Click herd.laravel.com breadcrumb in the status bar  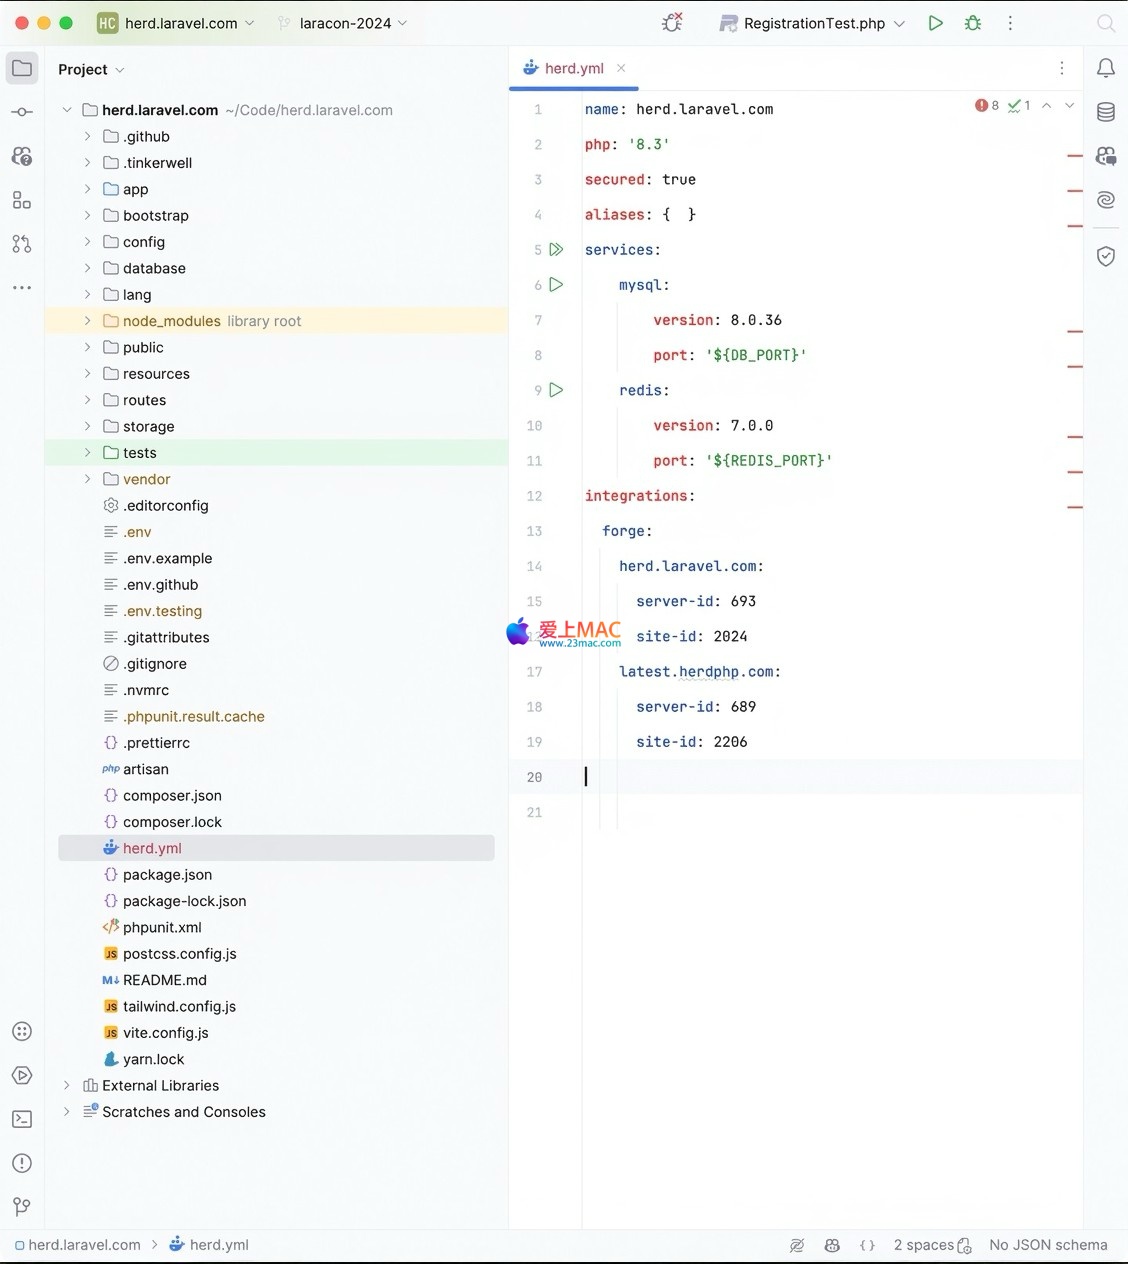point(84,1245)
